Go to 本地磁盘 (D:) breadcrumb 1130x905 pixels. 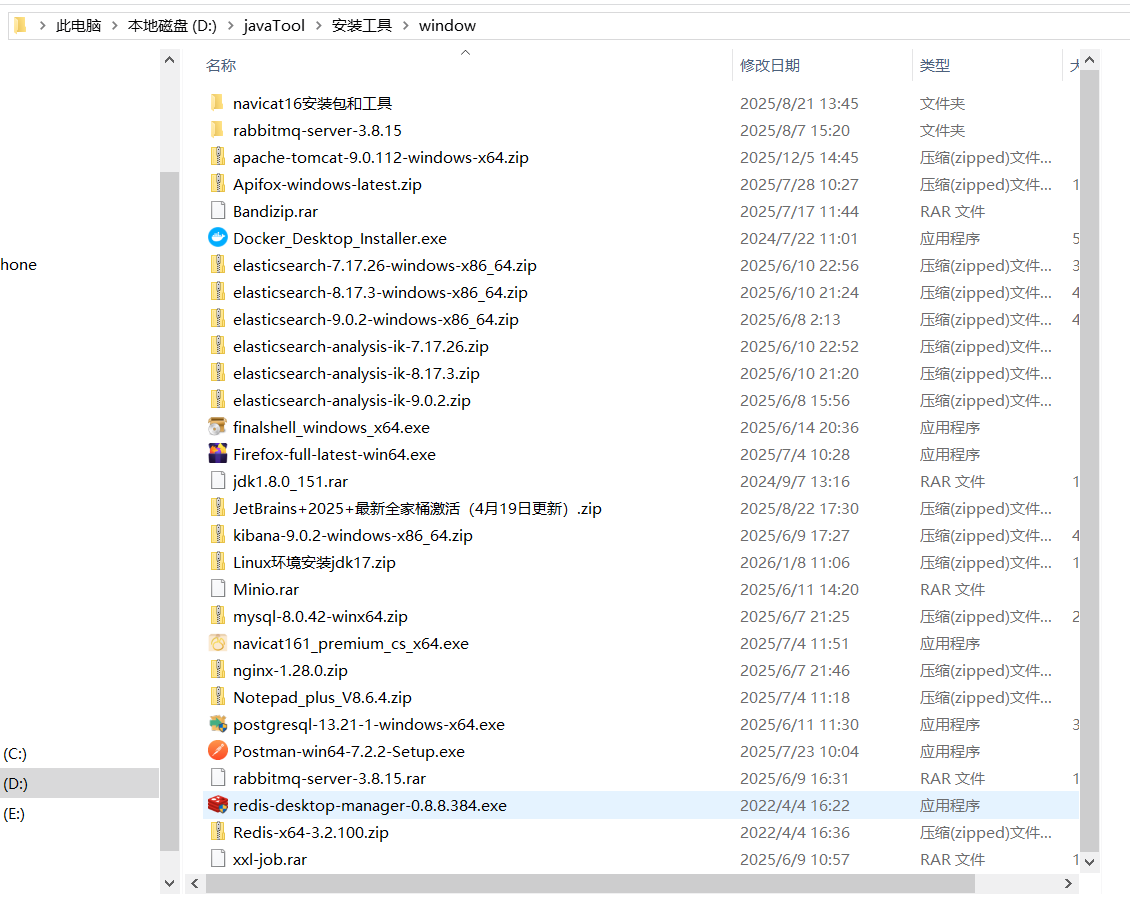click(172, 26)
